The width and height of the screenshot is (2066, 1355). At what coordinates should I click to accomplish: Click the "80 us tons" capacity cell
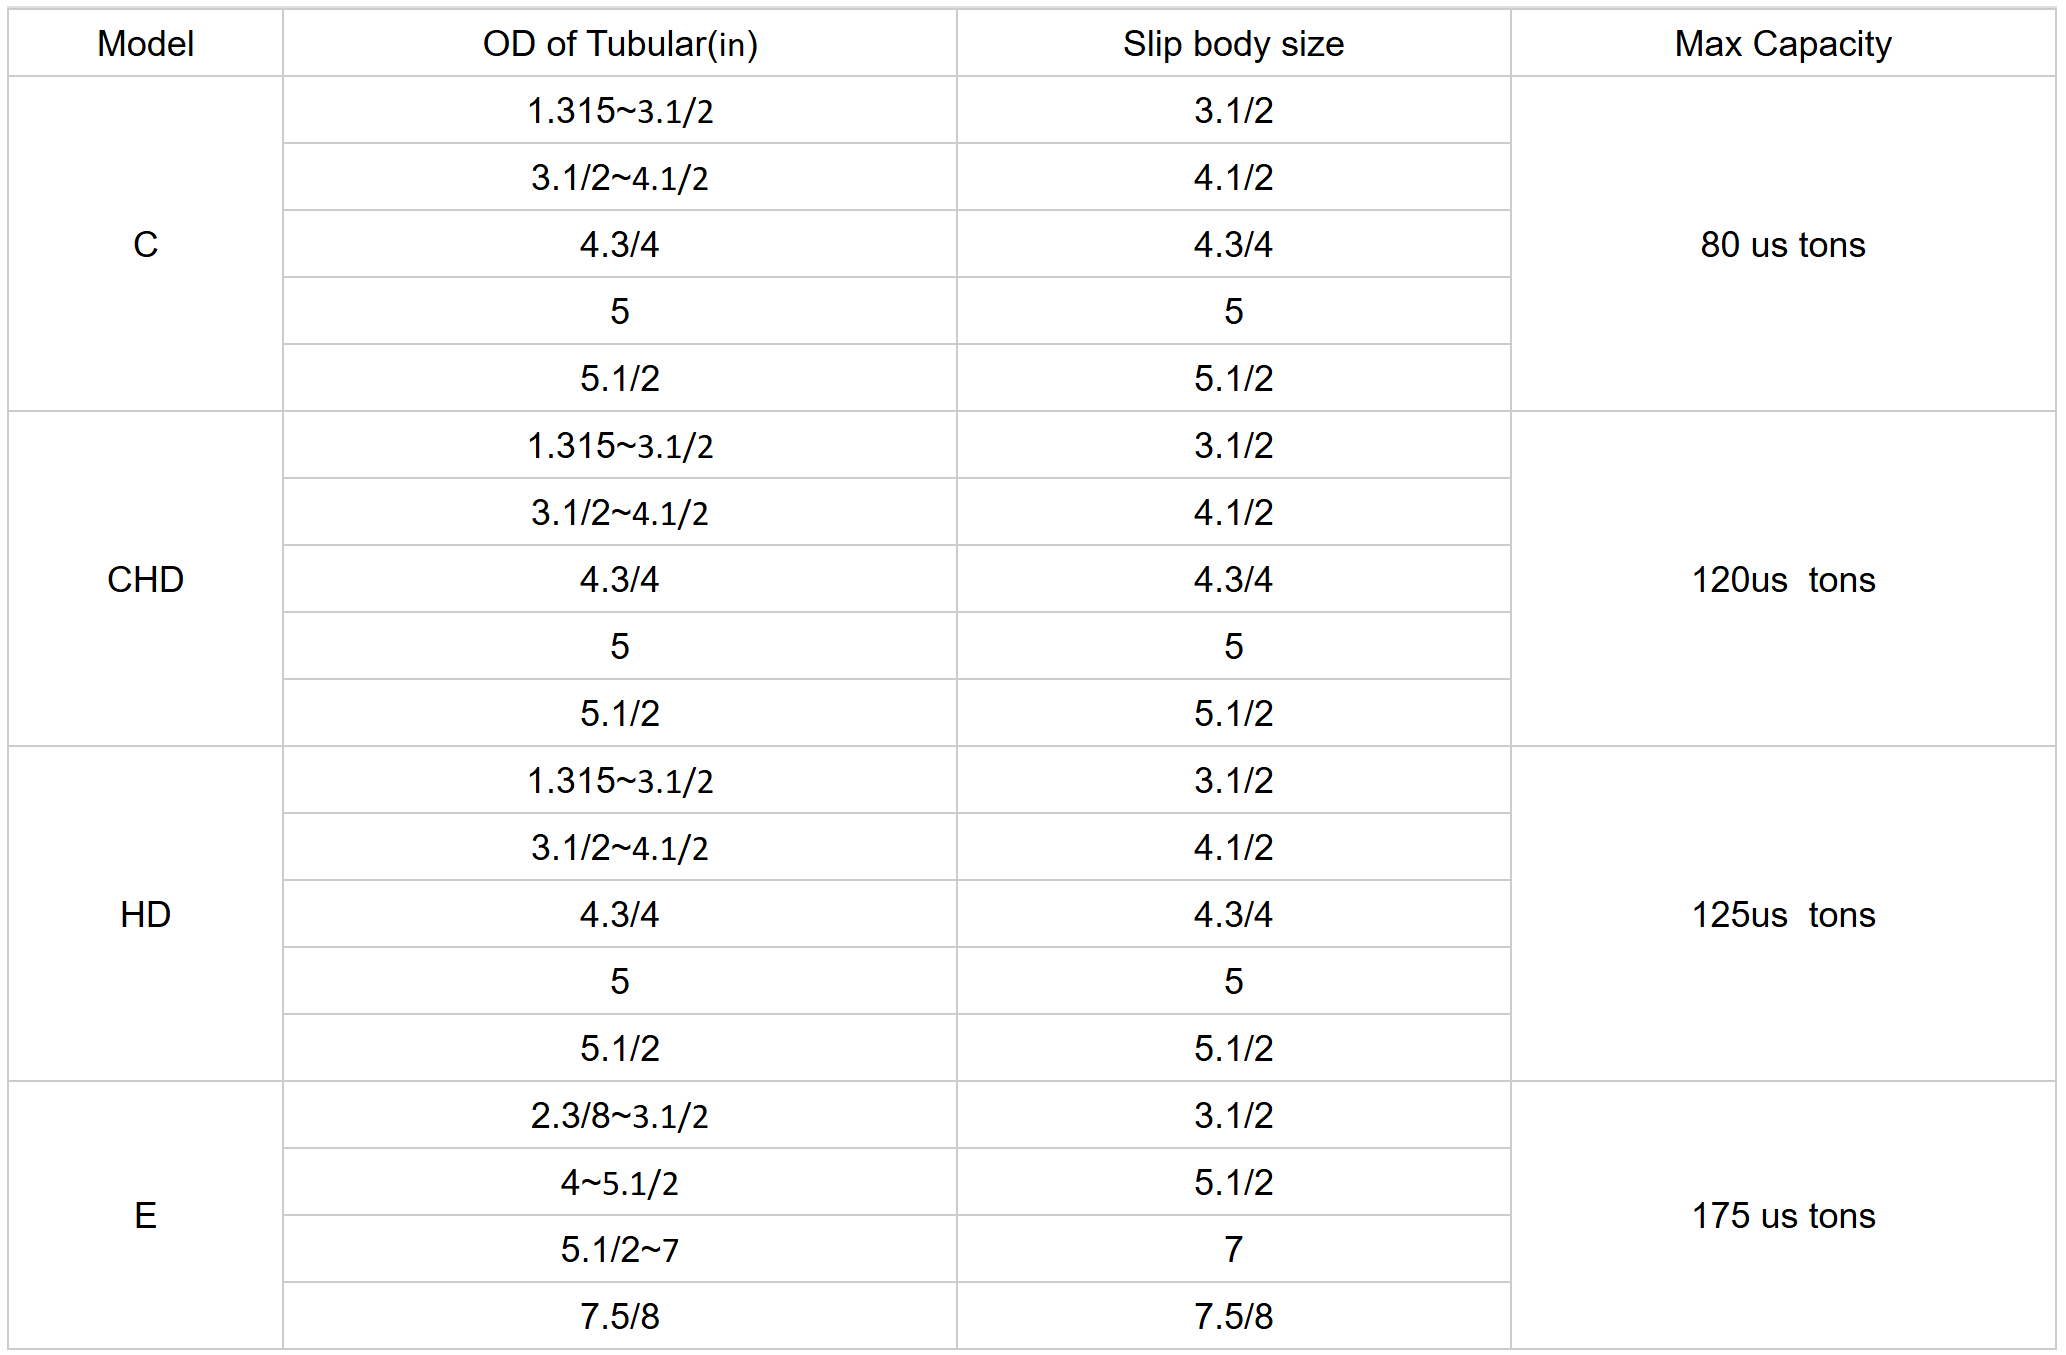[x=1783, y=244]
